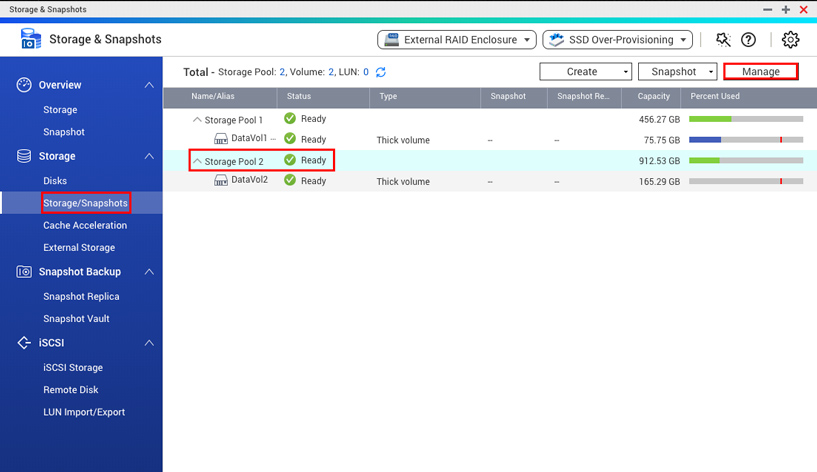
Task: Click the 456.27 GB capacity value
Action: click(659, 119)
